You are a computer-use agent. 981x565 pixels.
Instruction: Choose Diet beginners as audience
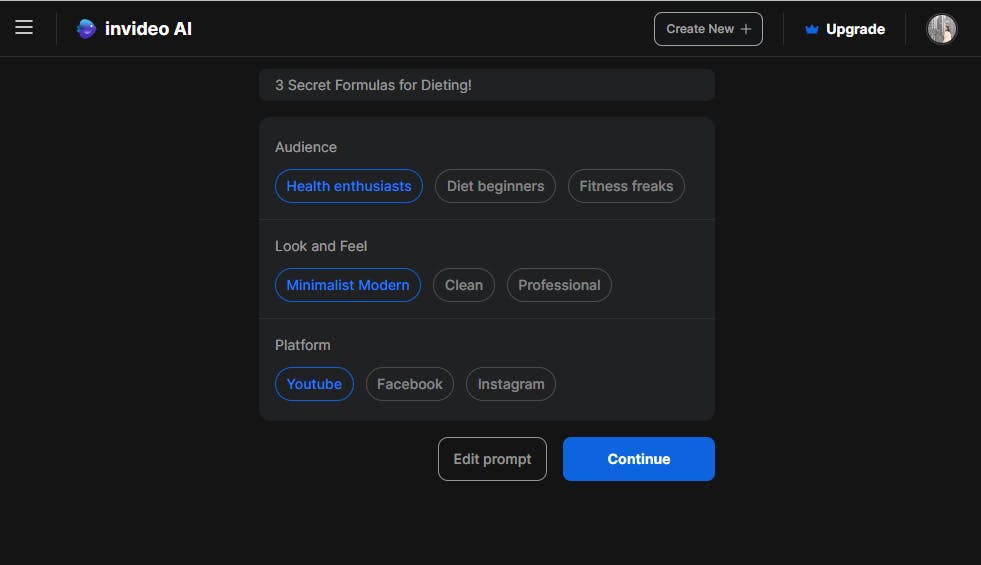495,186
